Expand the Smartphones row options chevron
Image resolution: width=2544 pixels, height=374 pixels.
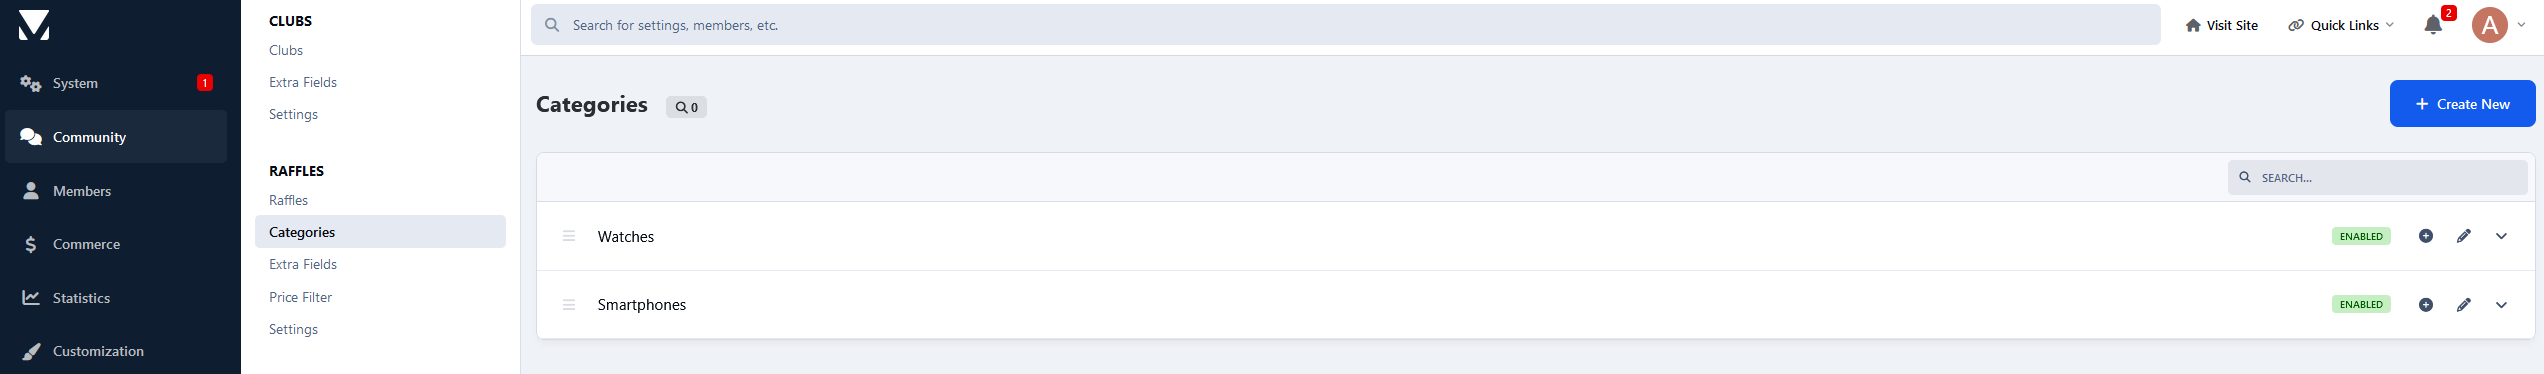tap(2501, 305)
